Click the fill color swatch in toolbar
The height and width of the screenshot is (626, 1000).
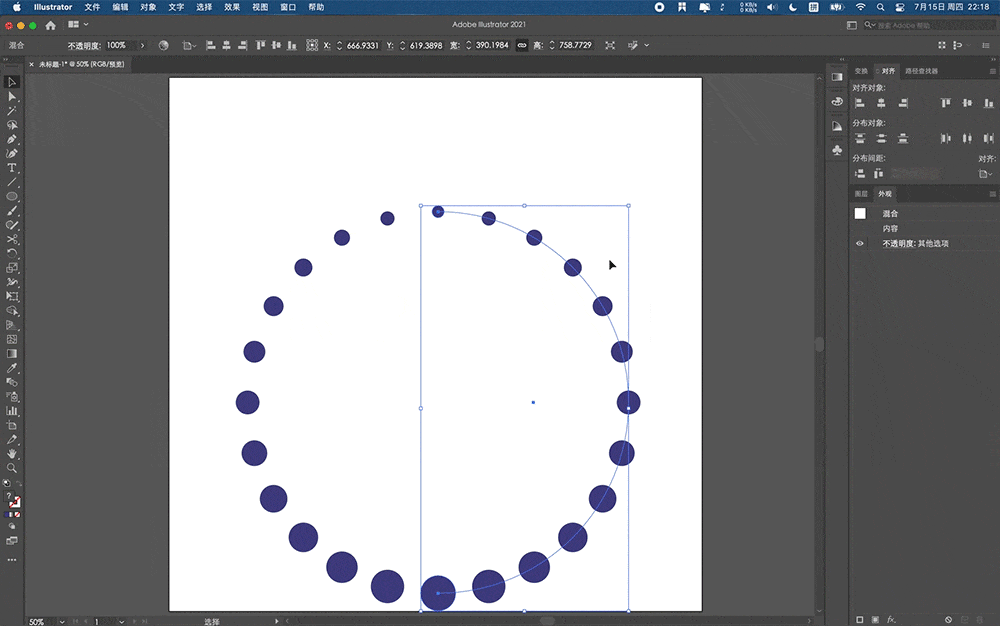(9, 496)
